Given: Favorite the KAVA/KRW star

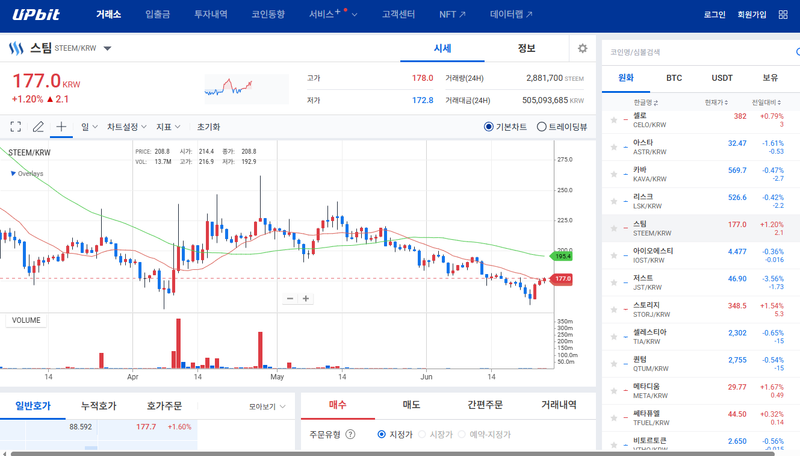Looking at the screenshot, I should point(614,174).
